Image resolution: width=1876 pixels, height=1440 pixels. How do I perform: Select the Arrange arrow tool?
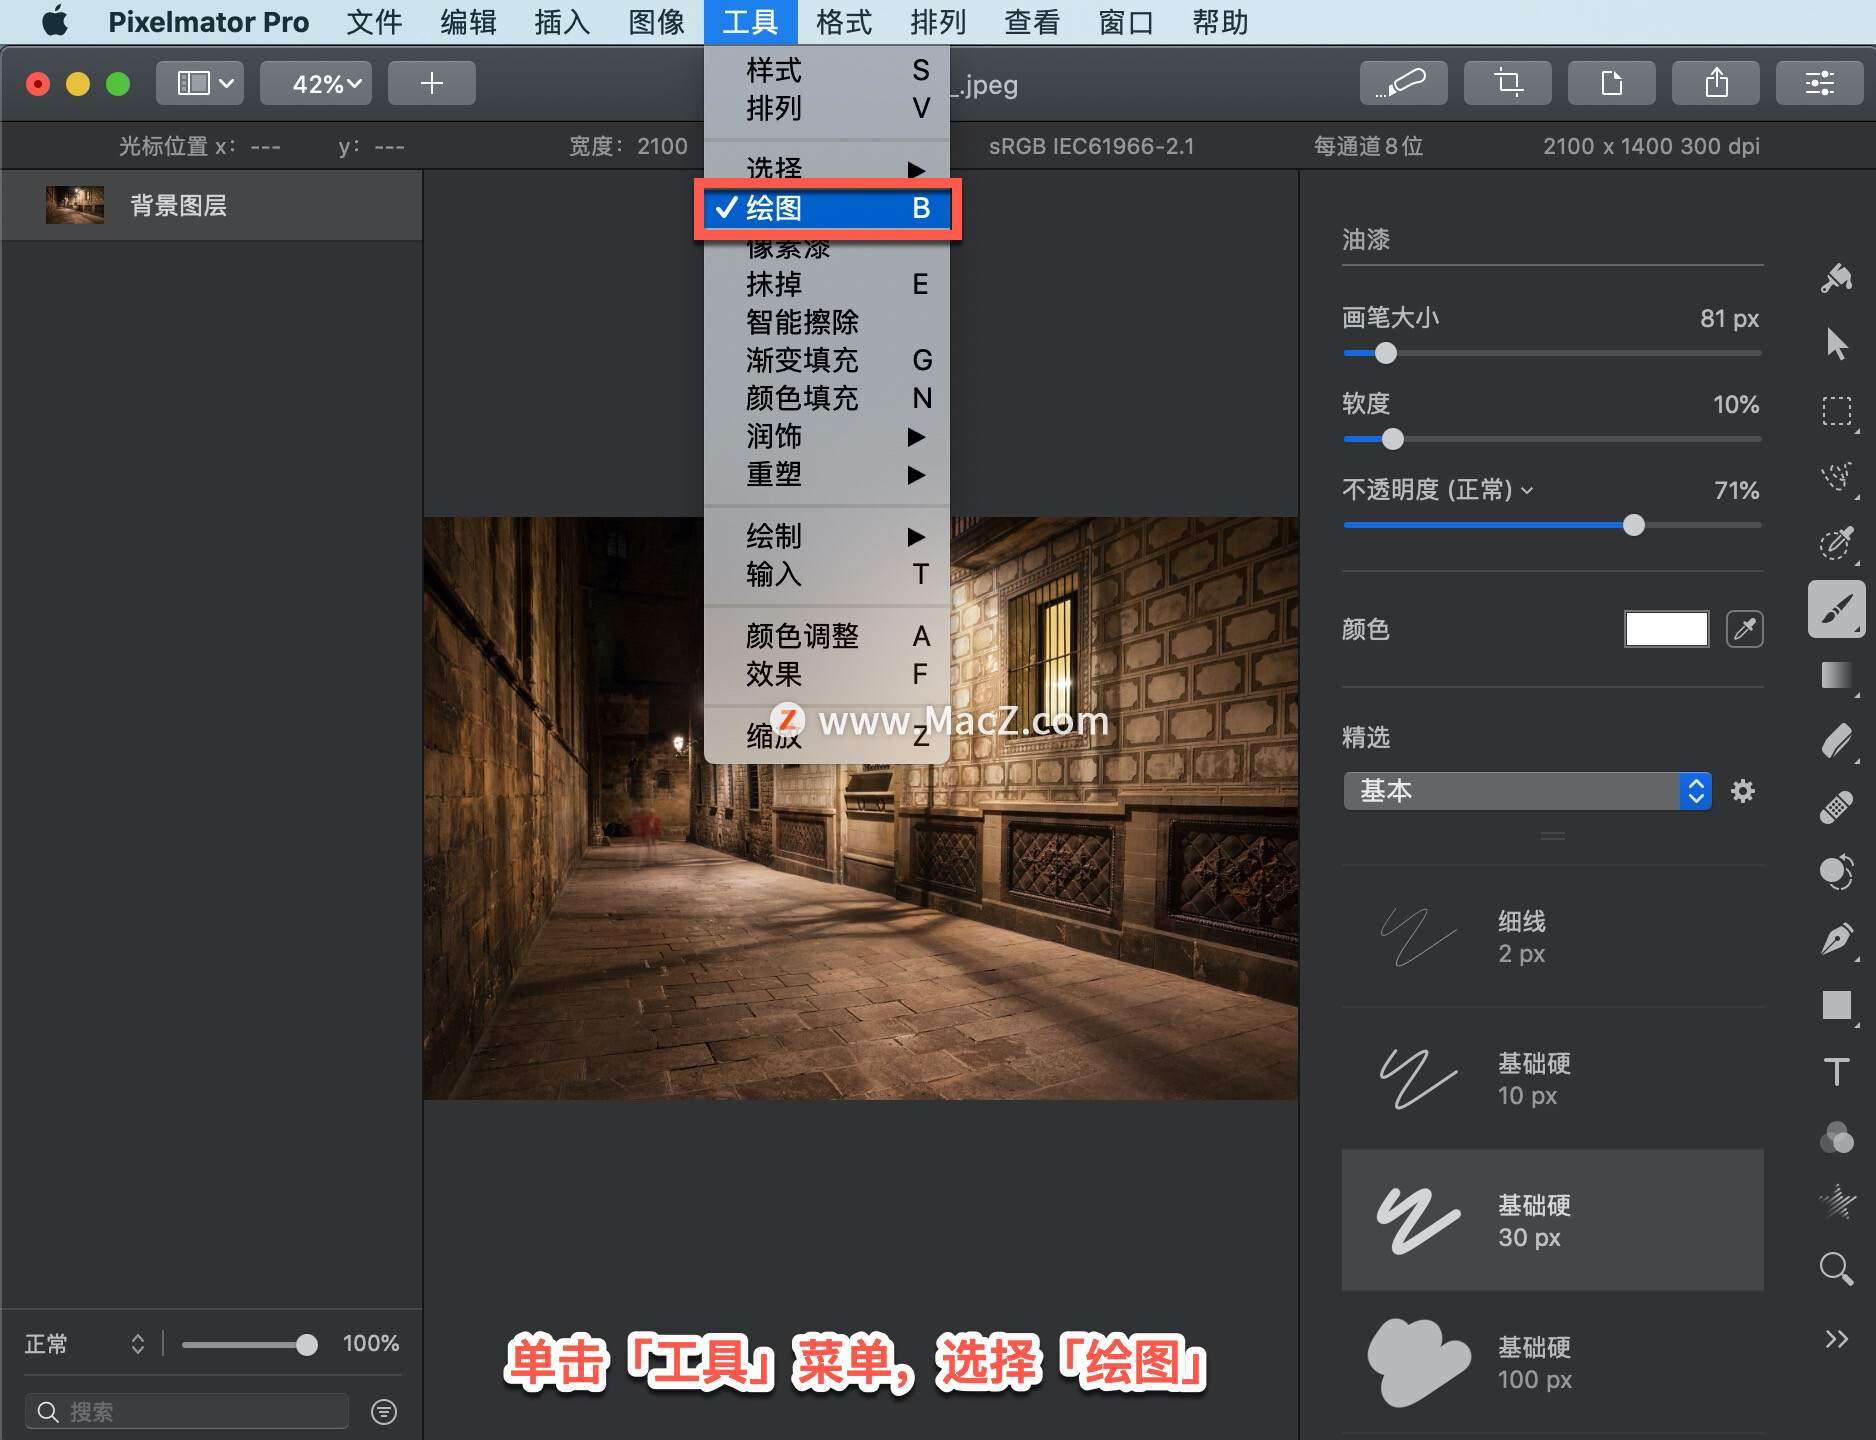1836,344
